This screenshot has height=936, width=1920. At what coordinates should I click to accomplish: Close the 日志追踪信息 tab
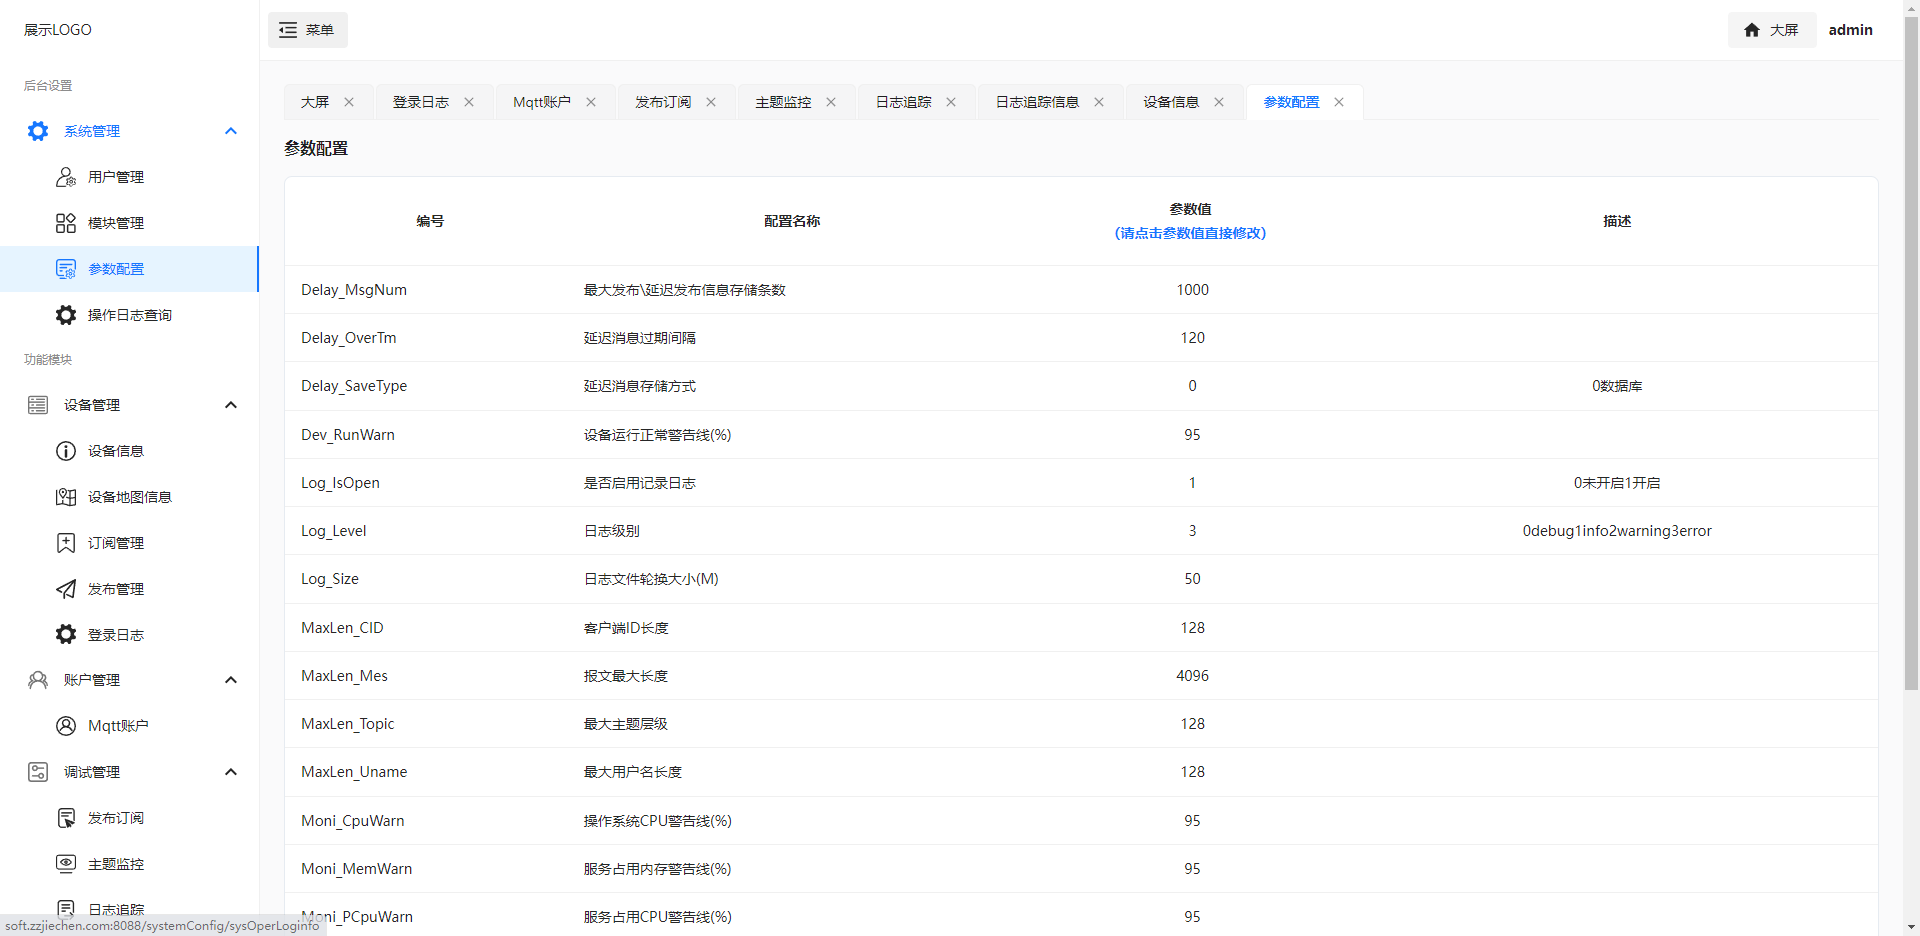tap(1099, 102)
